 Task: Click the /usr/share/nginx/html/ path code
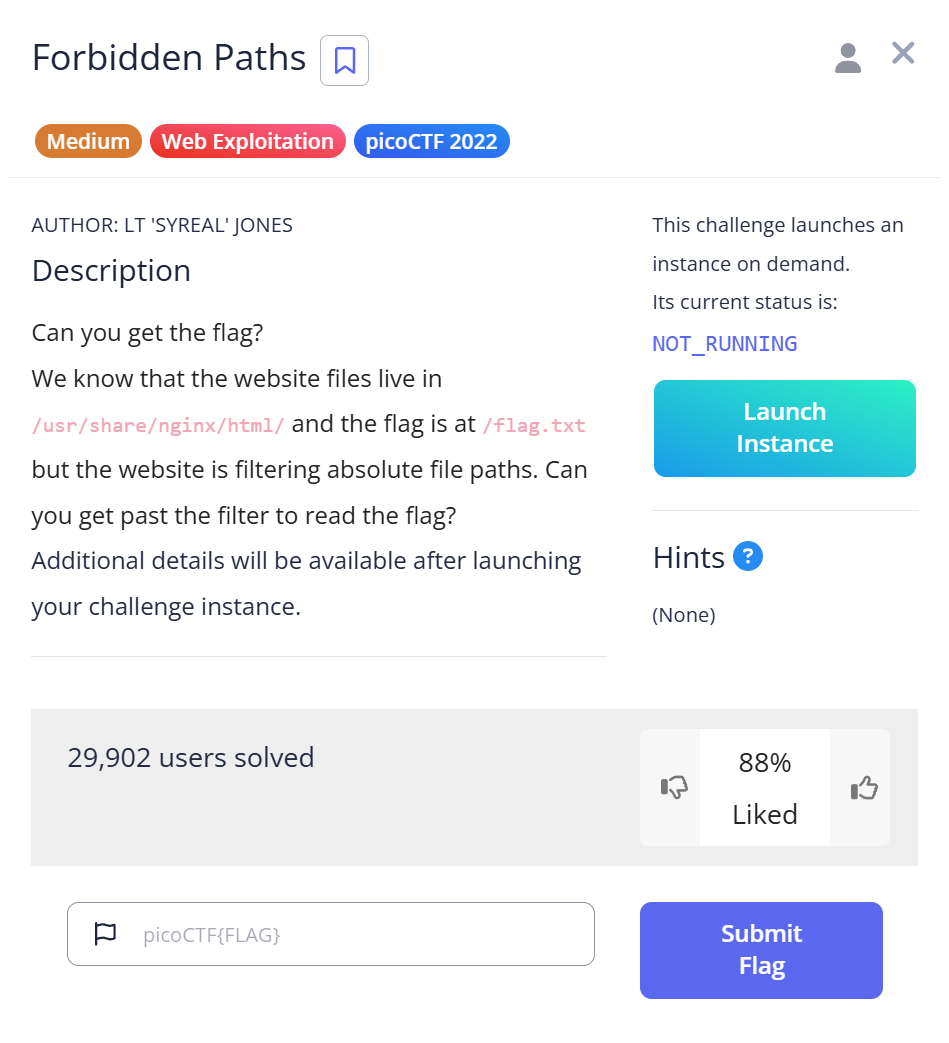click(158, 425)
